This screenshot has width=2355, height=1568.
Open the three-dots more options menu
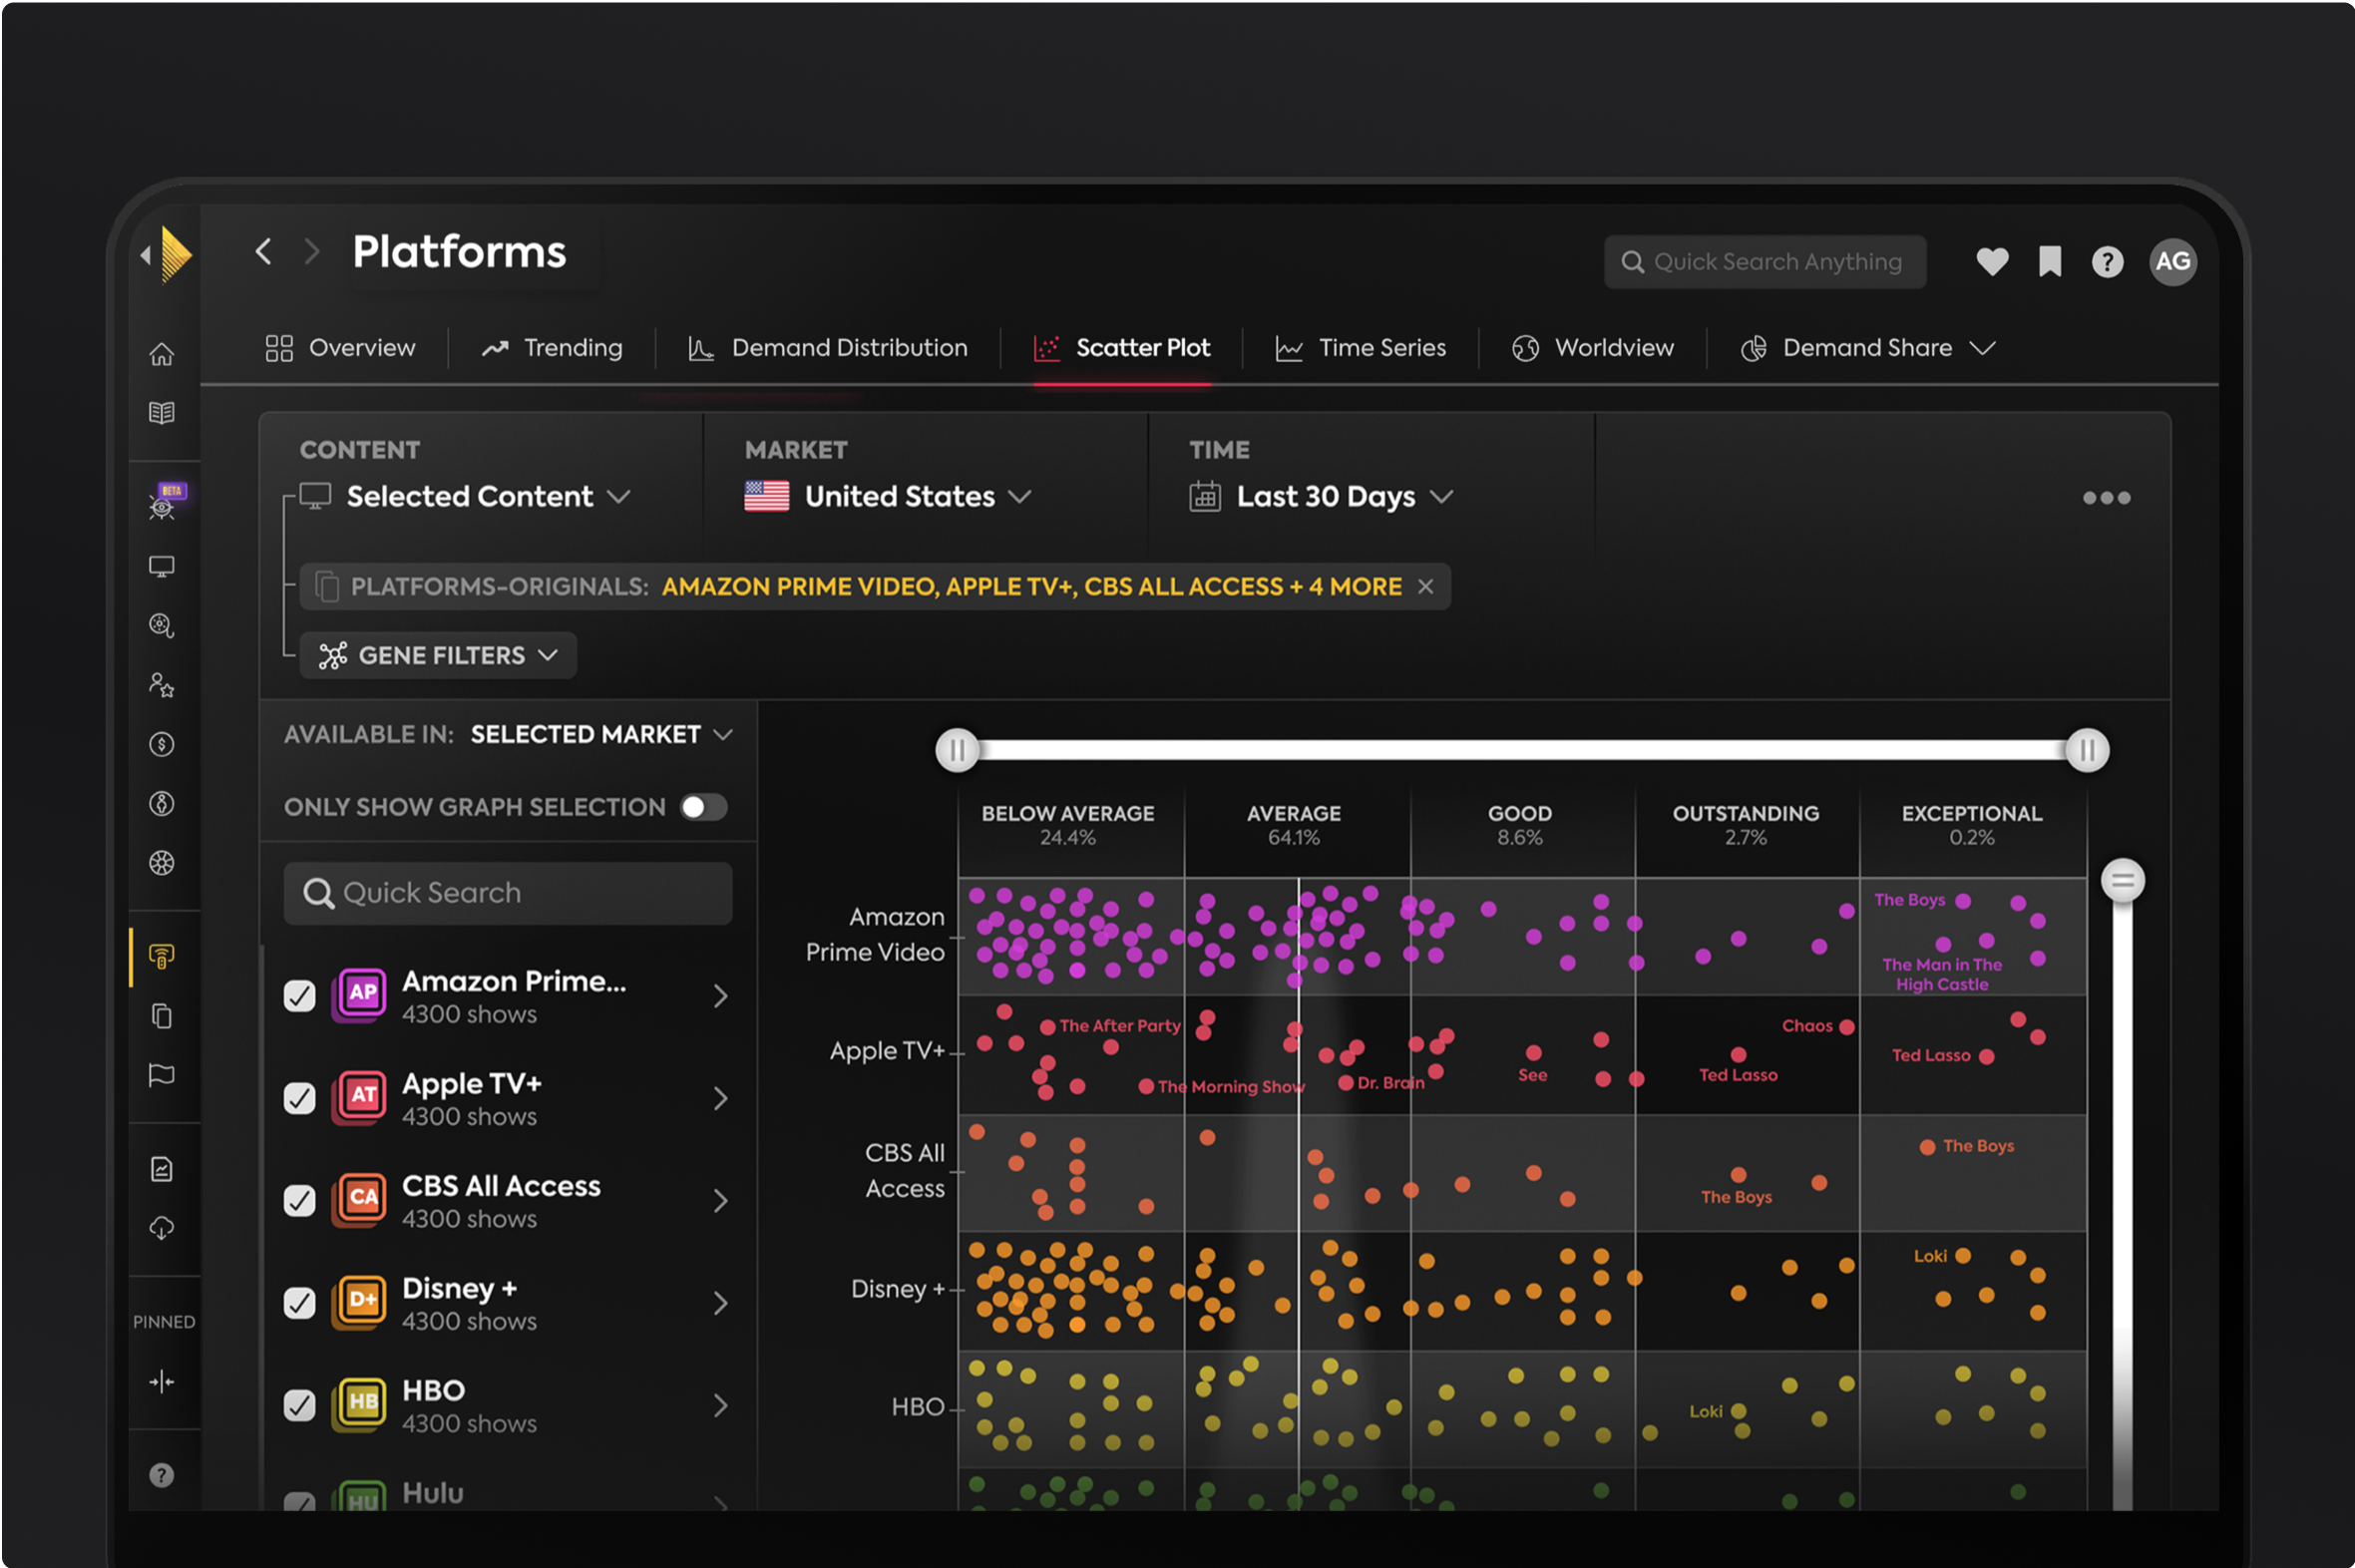click(x=2106, y=498)
